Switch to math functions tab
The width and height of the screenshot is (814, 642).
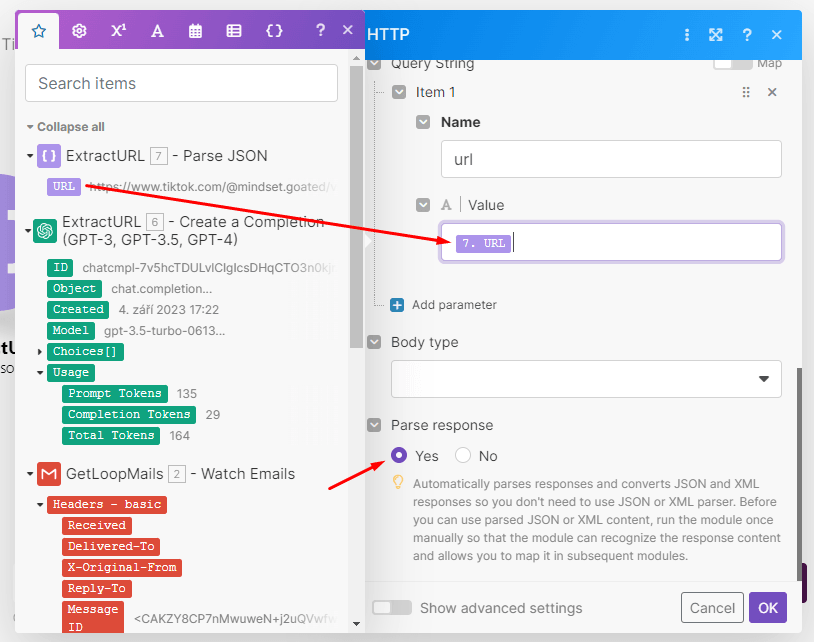[x=118, y=31]
